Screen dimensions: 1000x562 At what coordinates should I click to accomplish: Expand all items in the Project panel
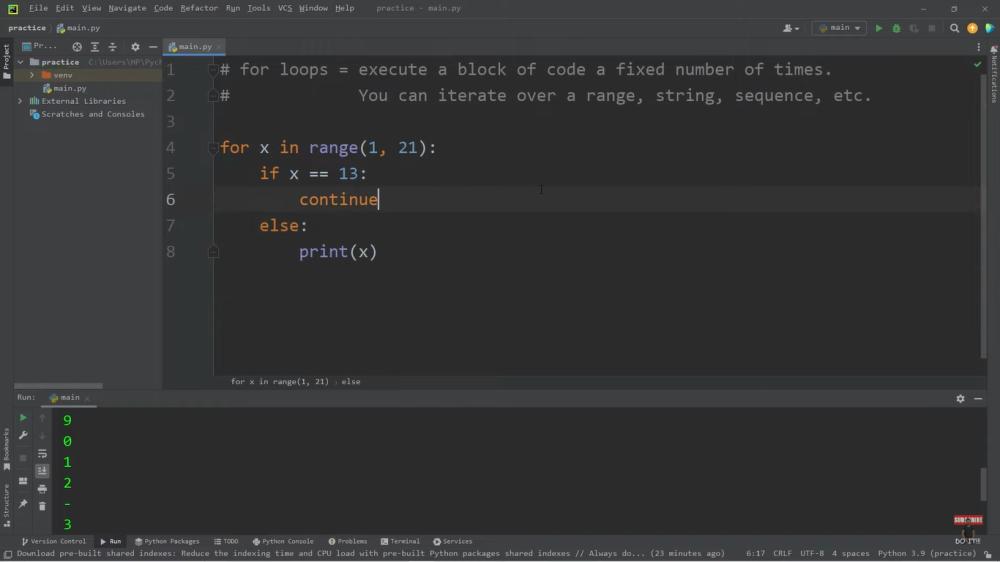tap(94, 47)
